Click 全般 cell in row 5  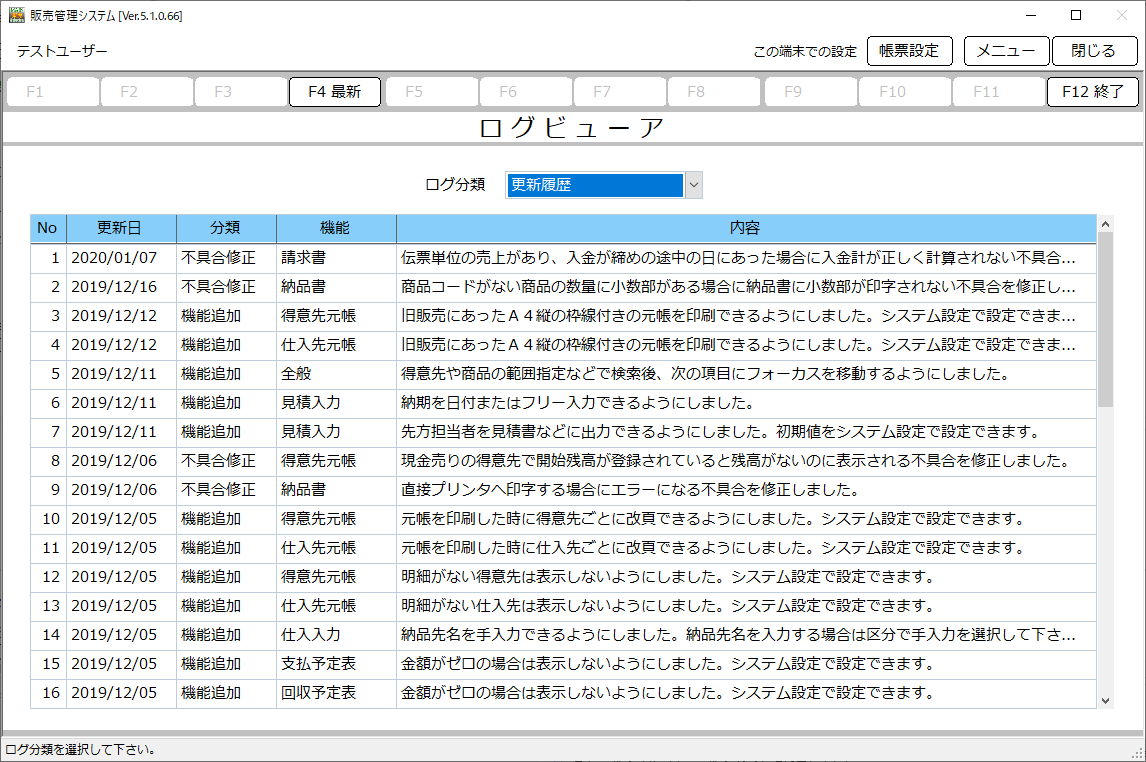coord(336,374)
